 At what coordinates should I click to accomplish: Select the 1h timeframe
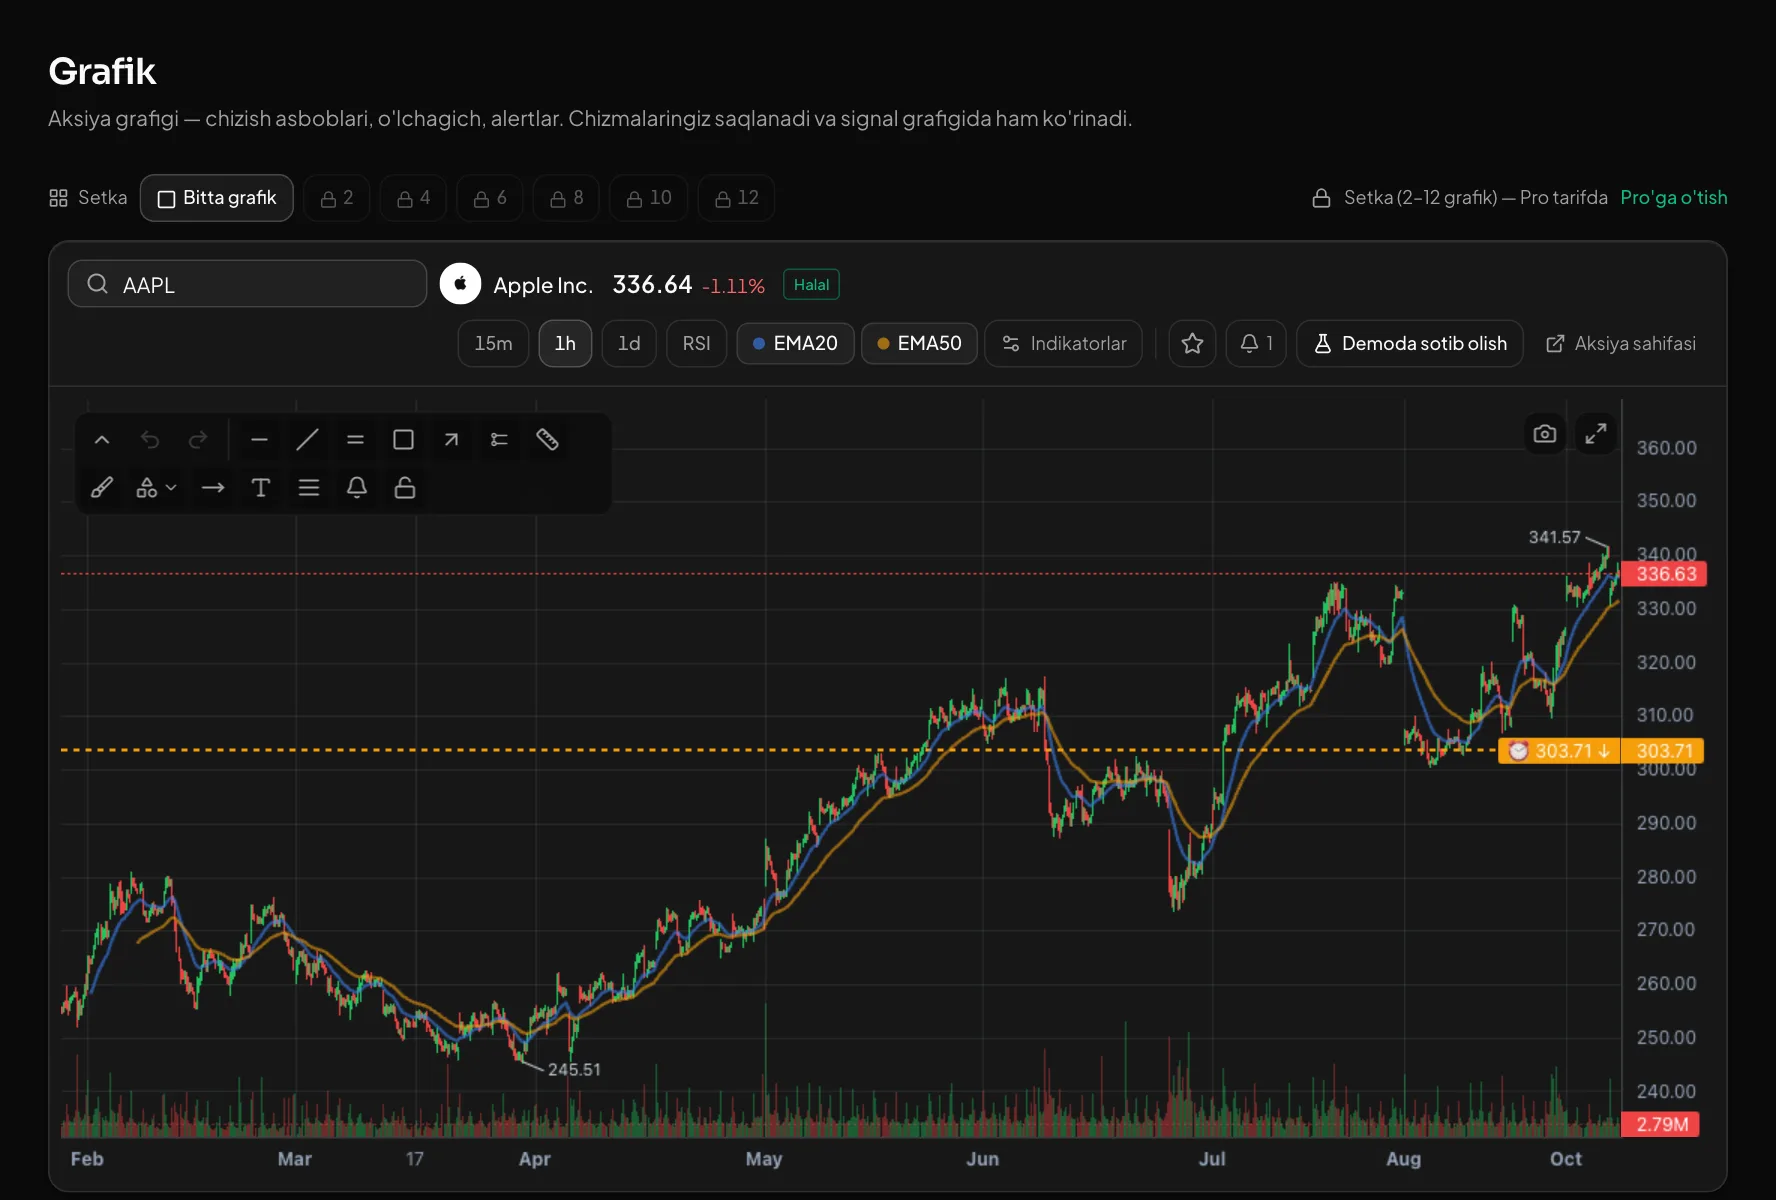click(565, 344)
